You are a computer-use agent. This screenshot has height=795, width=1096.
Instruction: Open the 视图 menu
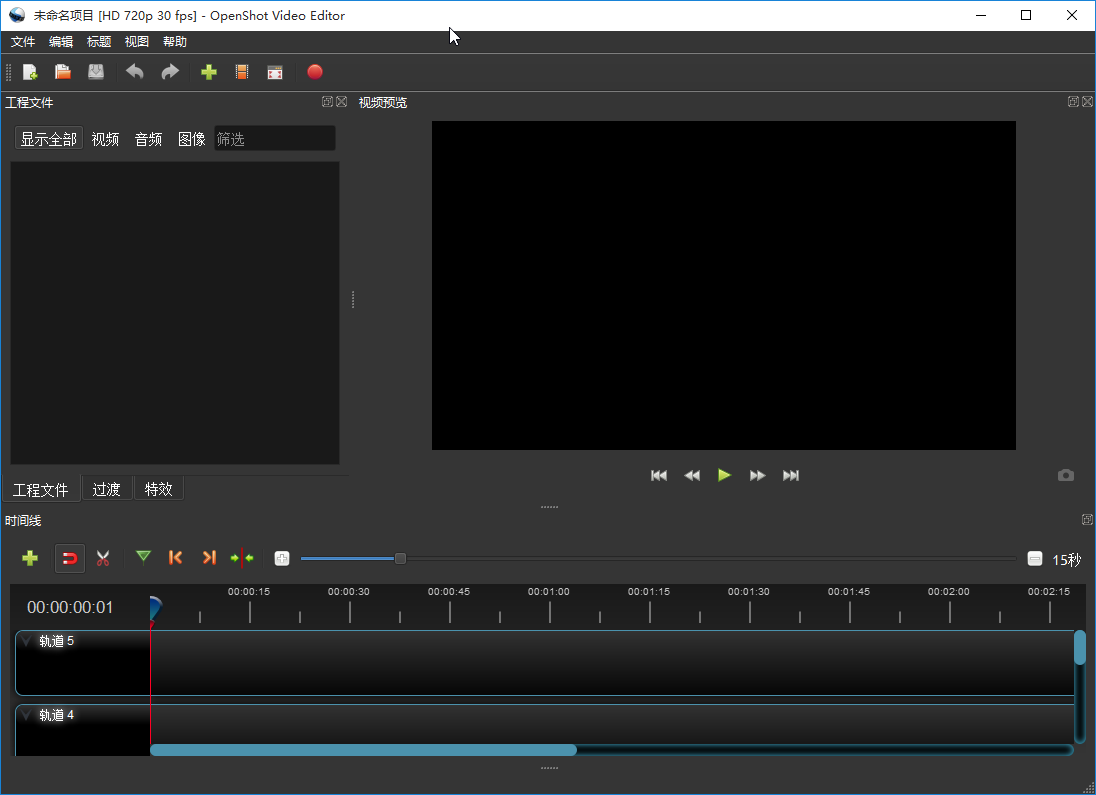tap(136, 41)
